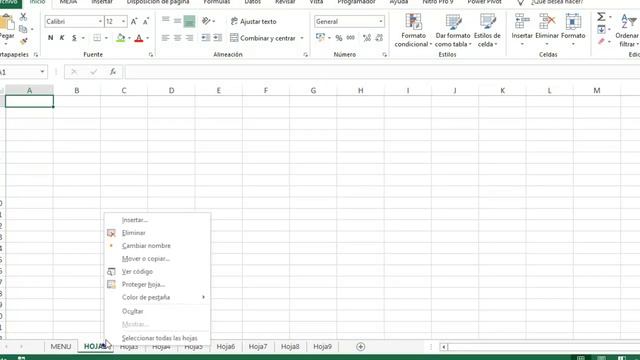
Task: Switch to the Hoja9 sheet tab
Action: 322,347
